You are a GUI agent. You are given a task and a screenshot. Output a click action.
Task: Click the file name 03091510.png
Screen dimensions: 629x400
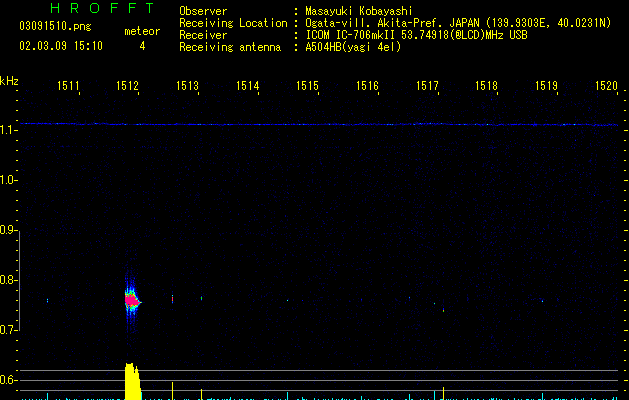point(55,26)
